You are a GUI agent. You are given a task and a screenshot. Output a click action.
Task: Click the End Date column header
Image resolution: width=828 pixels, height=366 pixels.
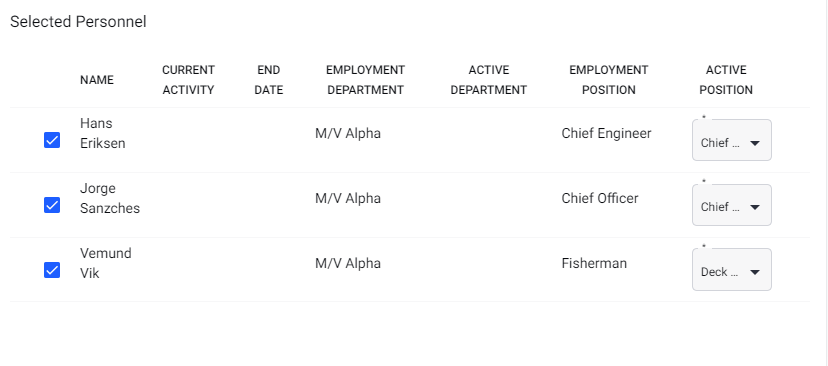click(x=269, y=80)
